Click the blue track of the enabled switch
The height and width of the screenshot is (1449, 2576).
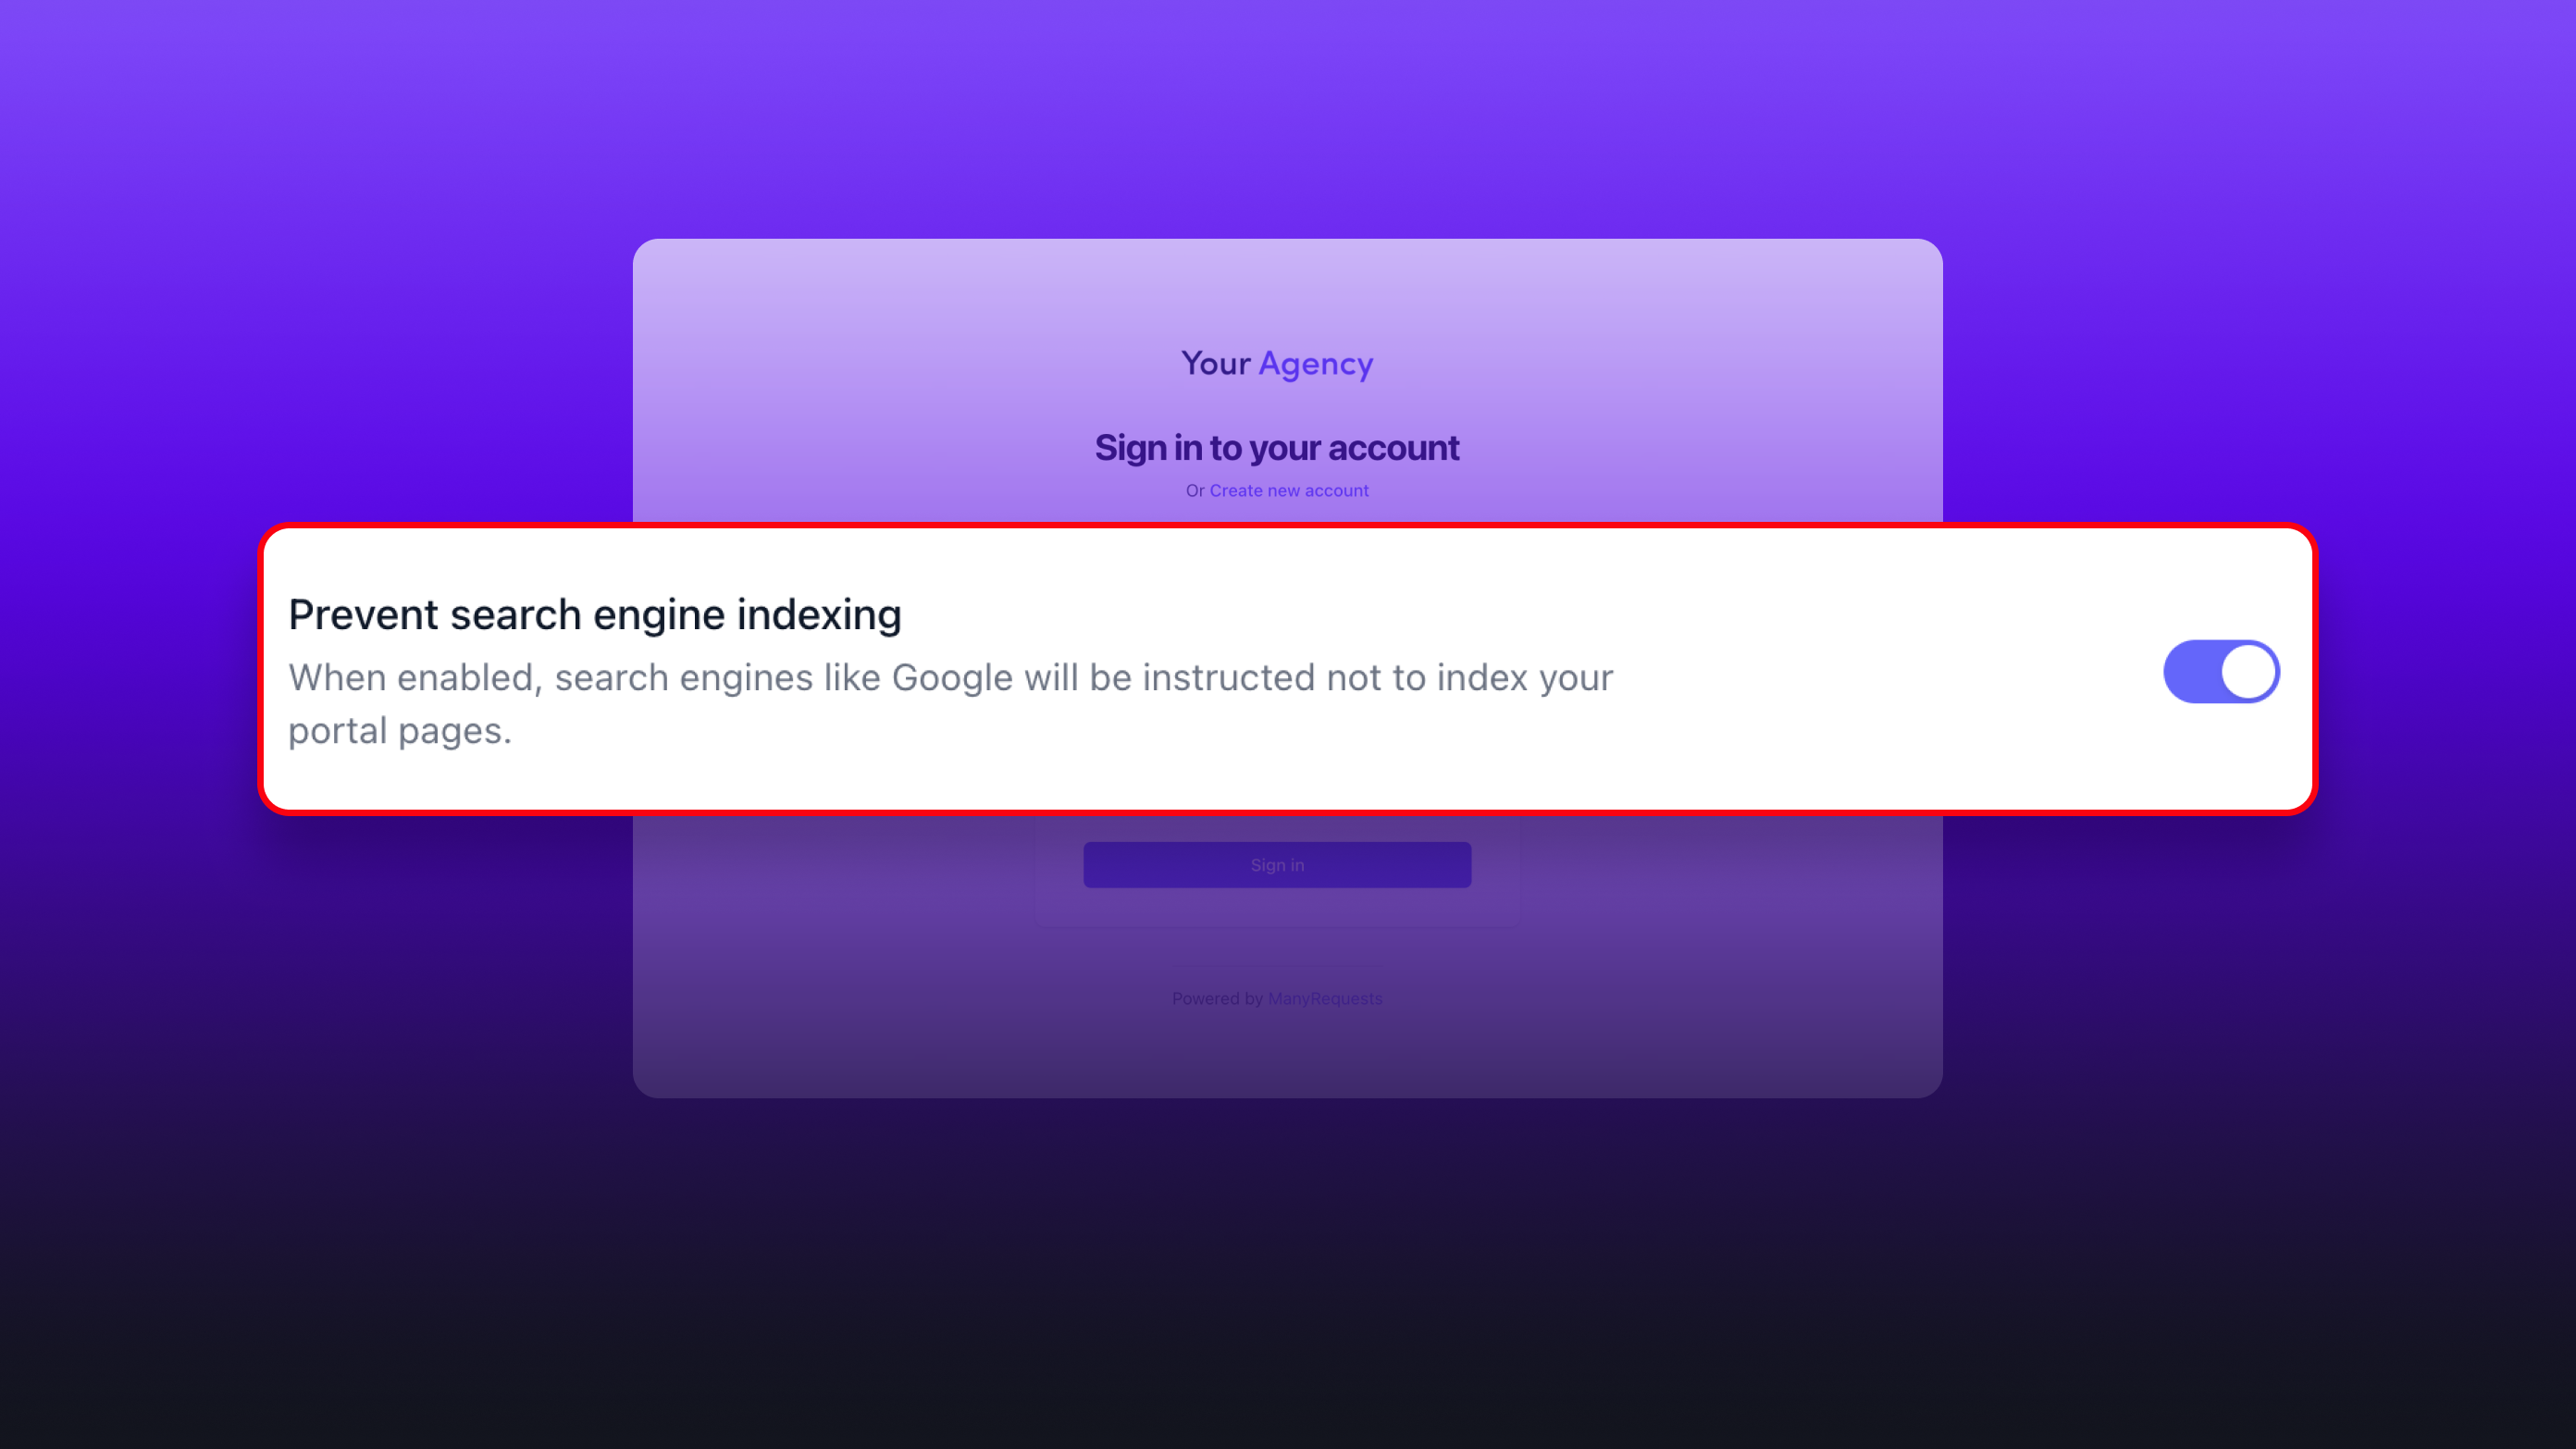click(2190, 671)
